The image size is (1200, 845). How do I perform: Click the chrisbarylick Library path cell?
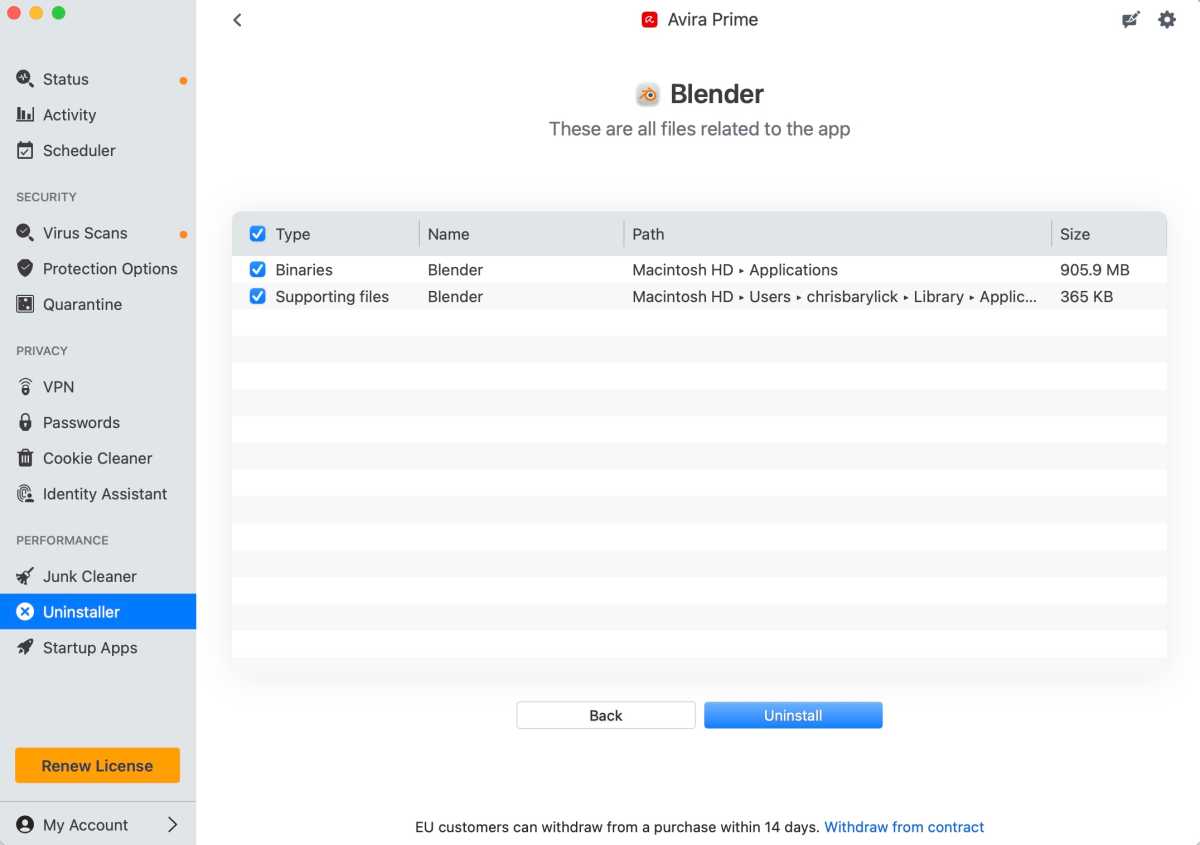tap(835, 296)
